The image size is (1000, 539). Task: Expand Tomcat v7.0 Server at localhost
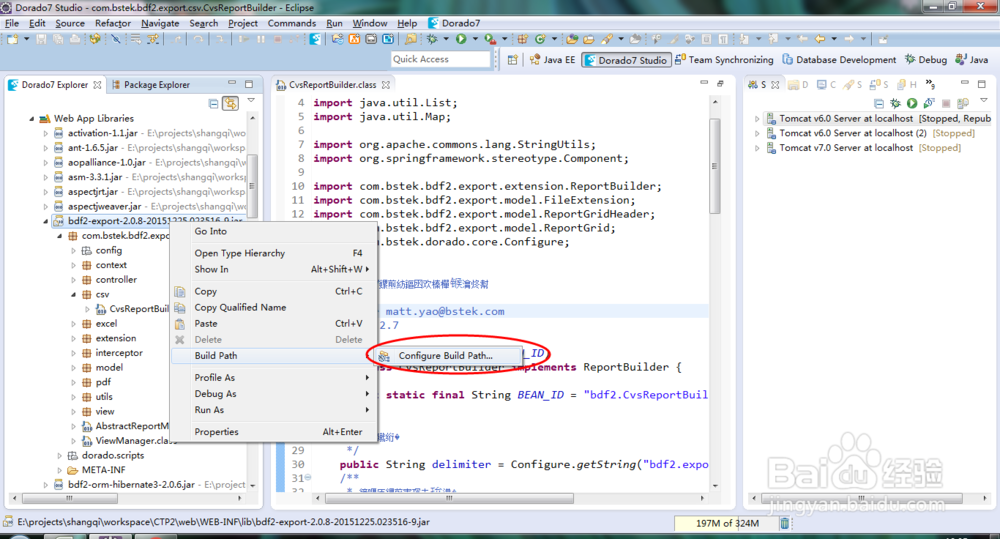point(757,148)
